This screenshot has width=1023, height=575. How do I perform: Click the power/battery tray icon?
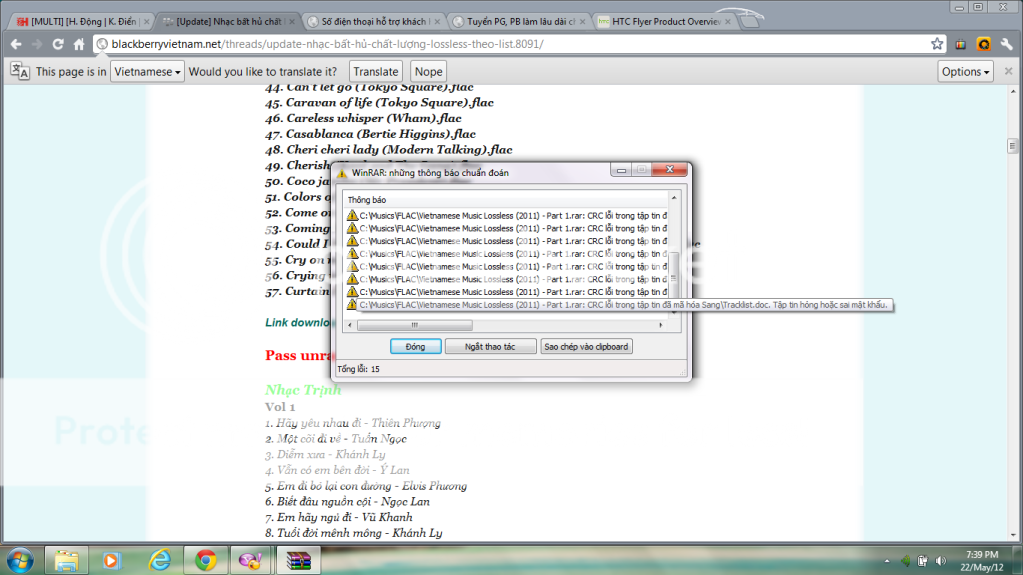(x=923, y=561)
